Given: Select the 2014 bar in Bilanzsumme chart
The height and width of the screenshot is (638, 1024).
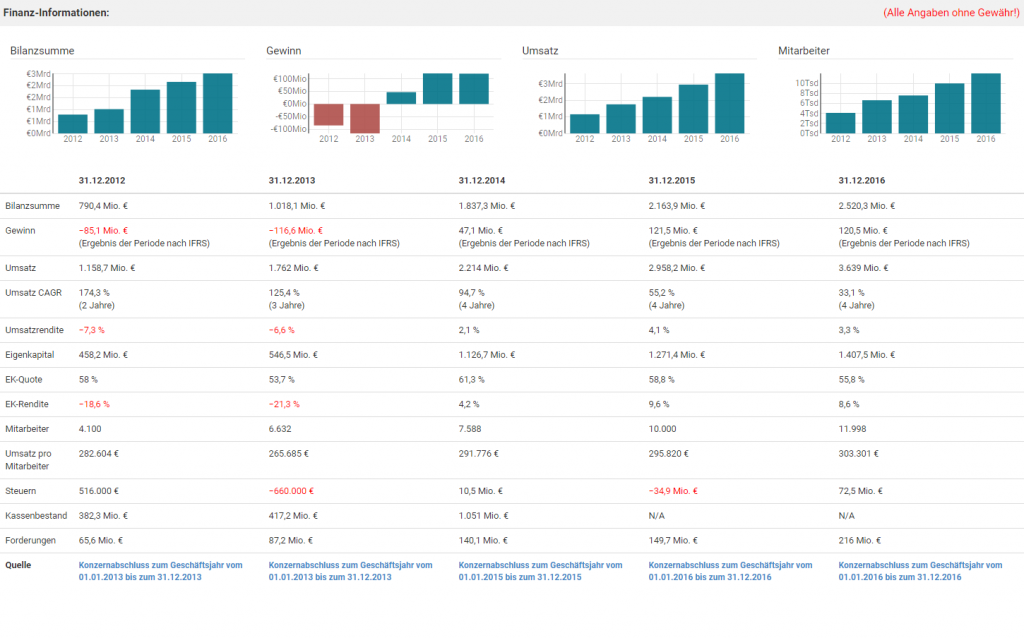Looking at the screenshot, I should (x=145, y=111).
